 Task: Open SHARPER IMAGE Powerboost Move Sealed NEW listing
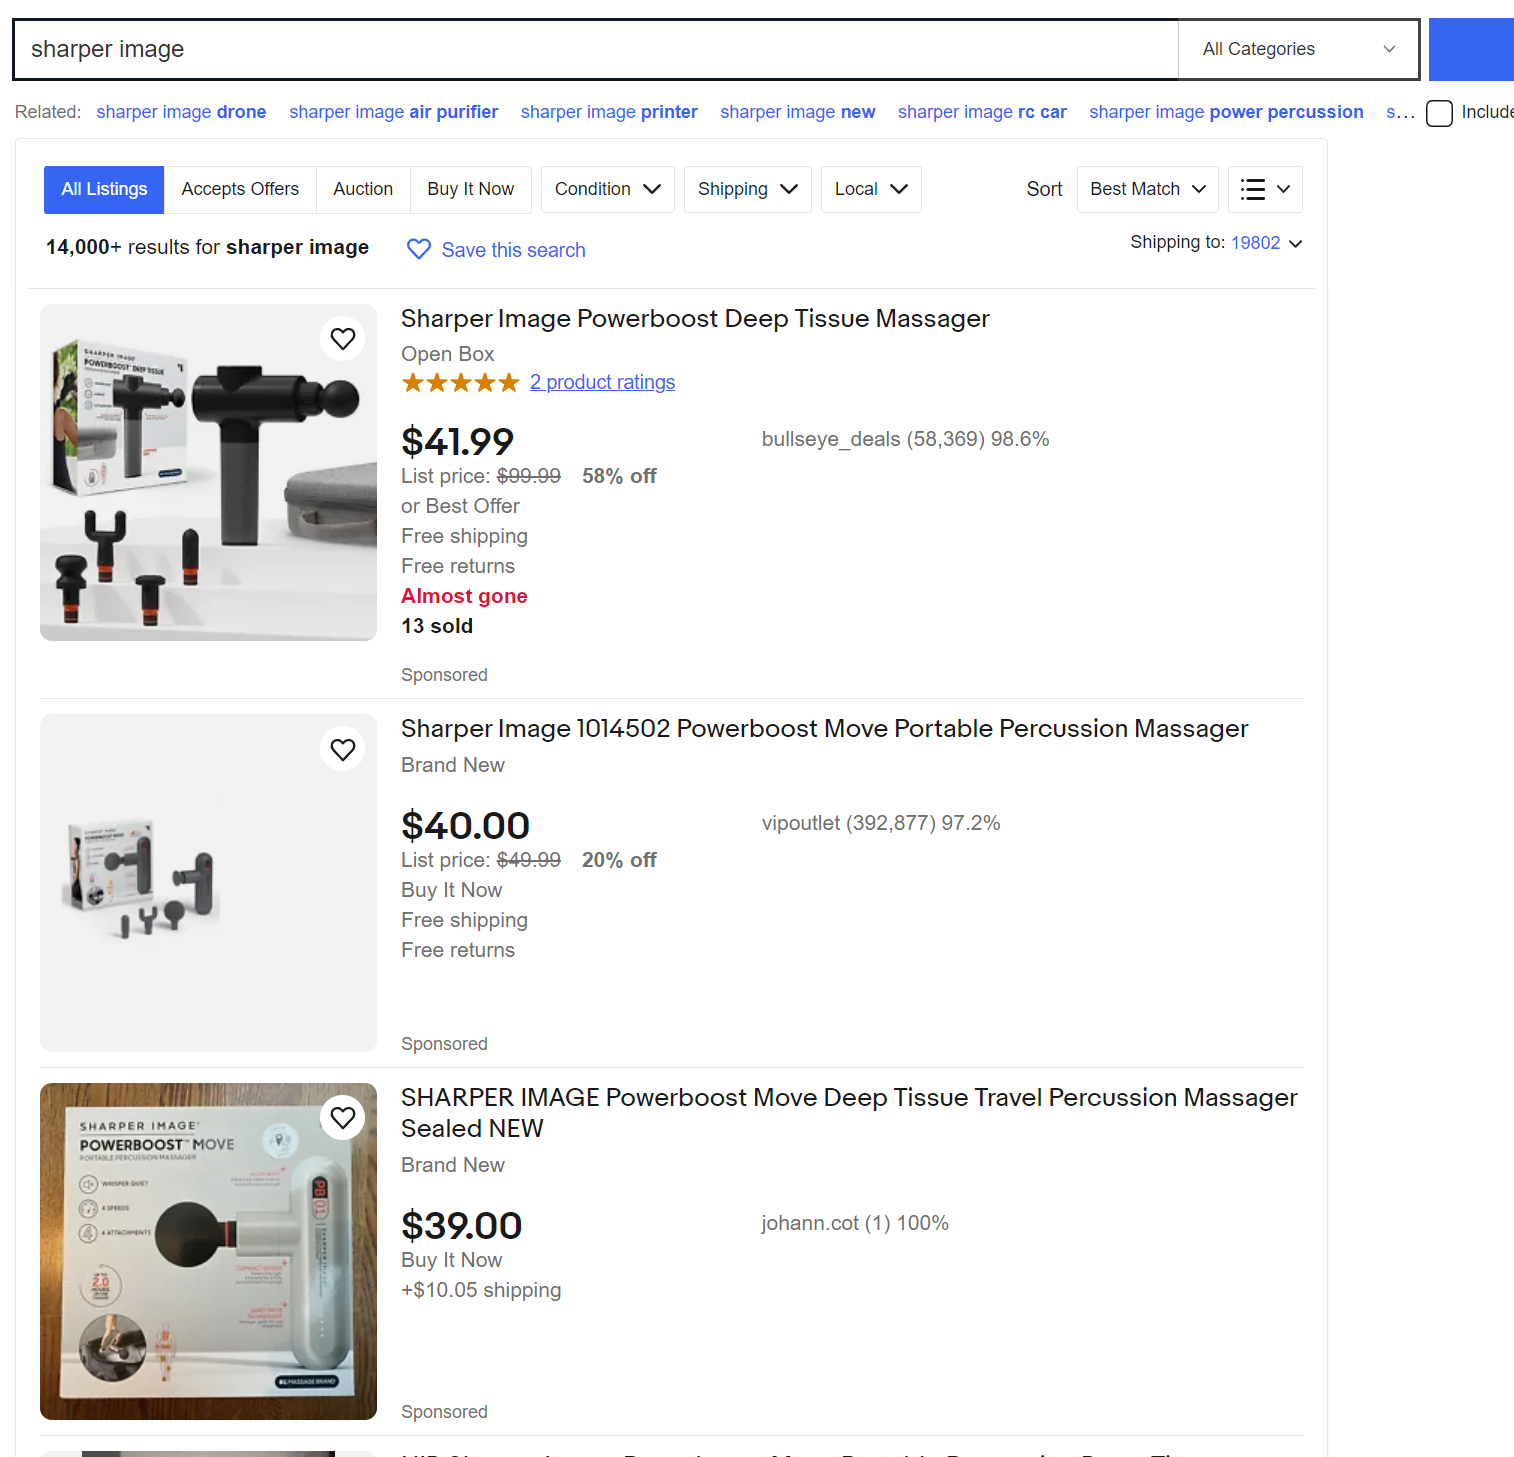pos(849,1112)
